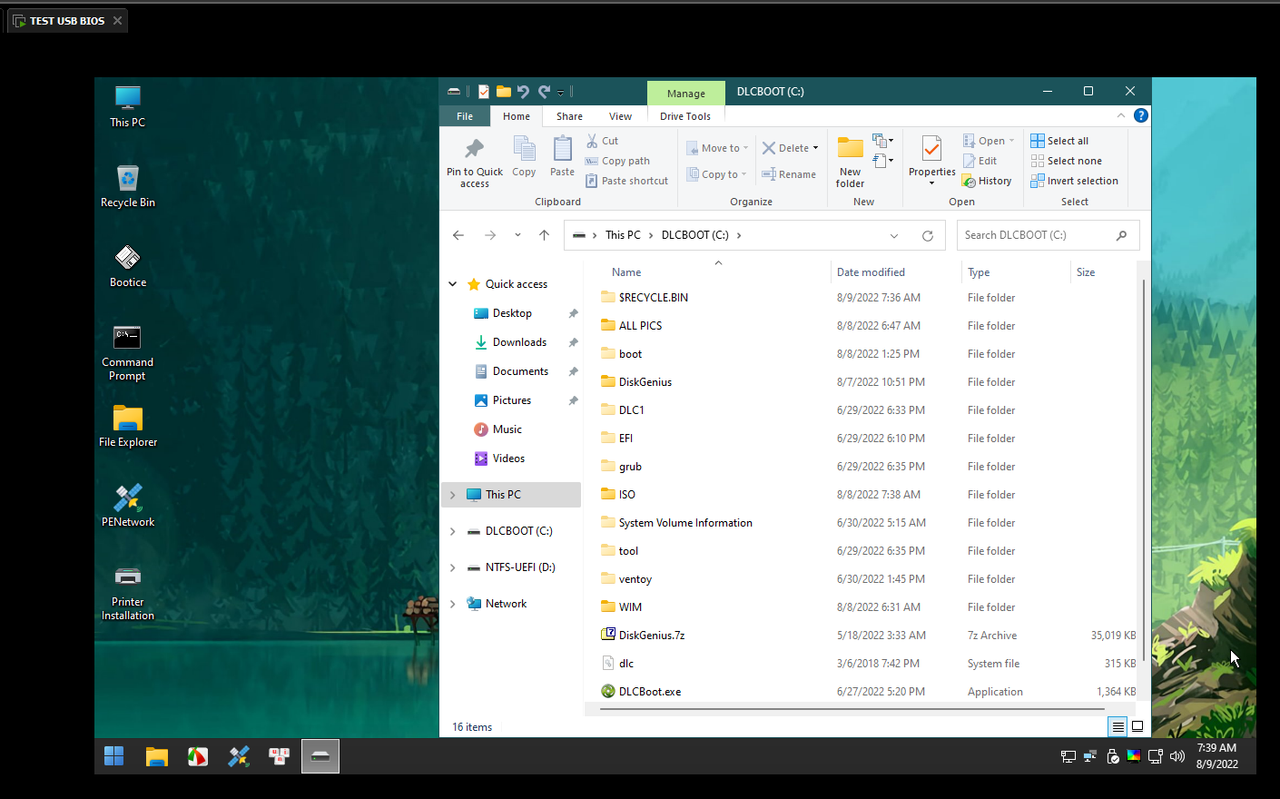
Task: Sort by the Date modified column
Action: pos(870,272)
